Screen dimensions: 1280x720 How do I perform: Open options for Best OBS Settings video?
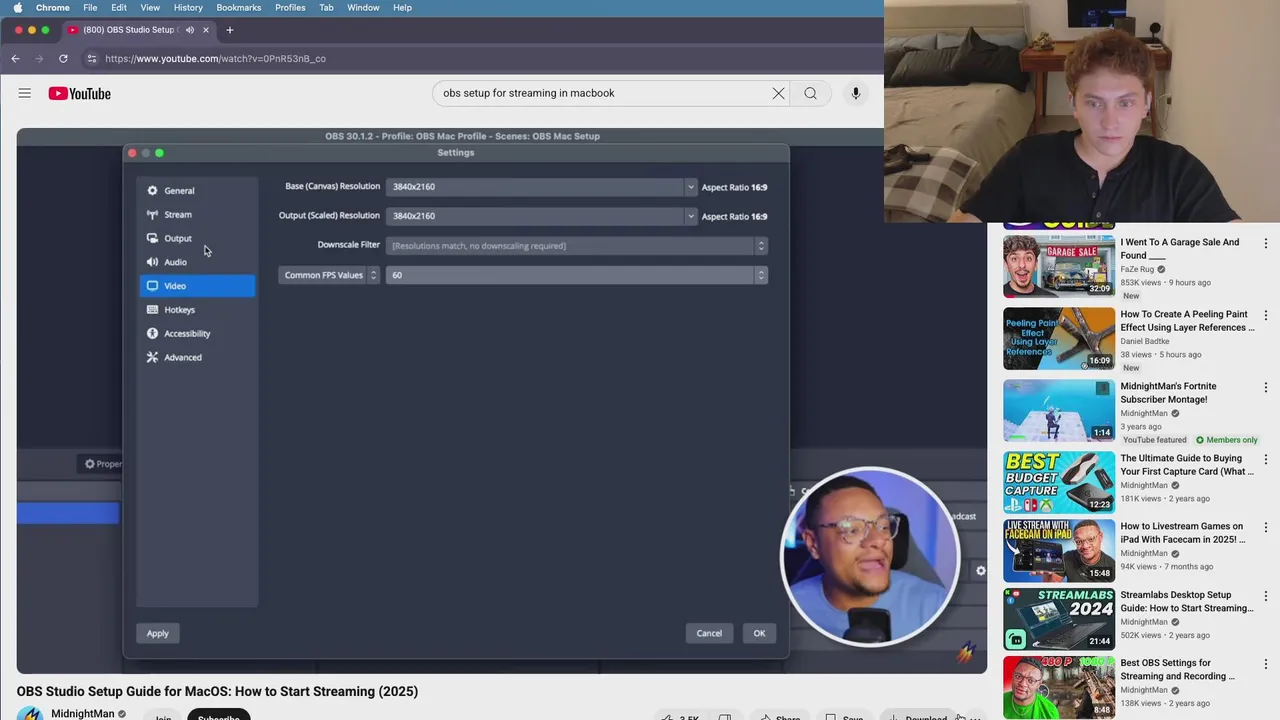[x=1265, y=664]
